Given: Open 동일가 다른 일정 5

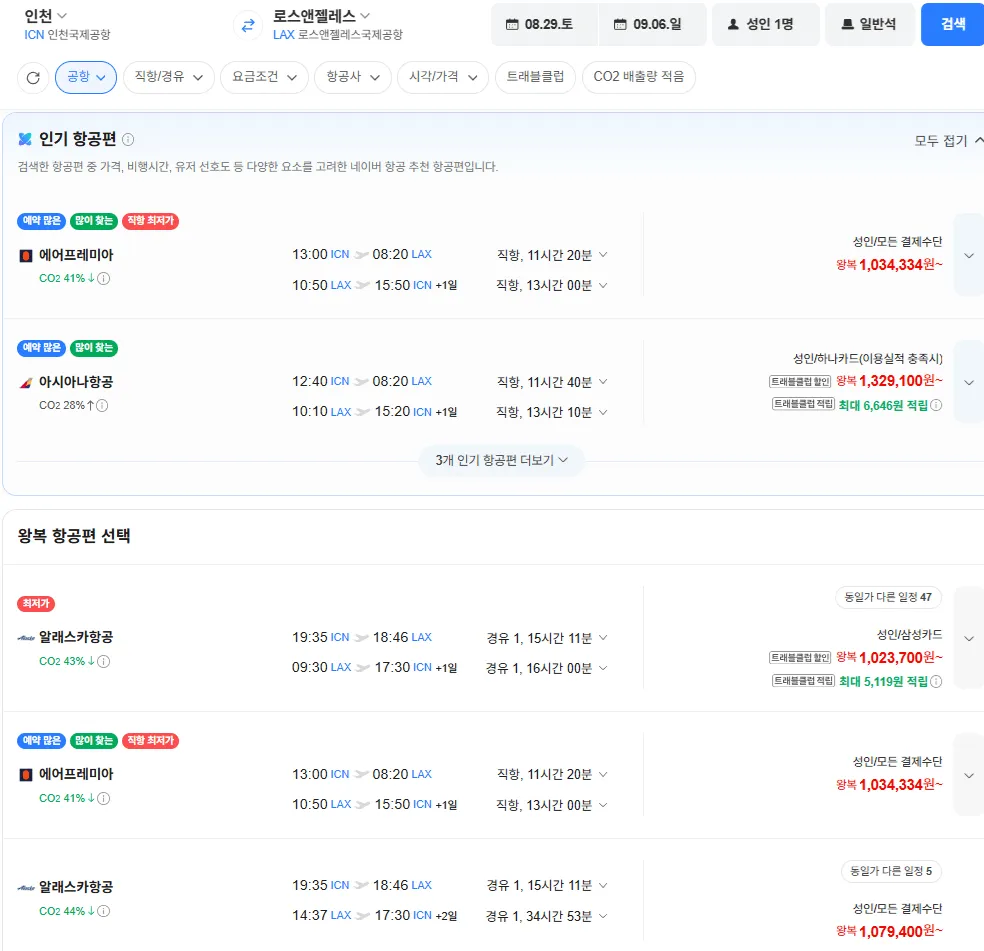Looking at the screenshot, I should [891, 871].
